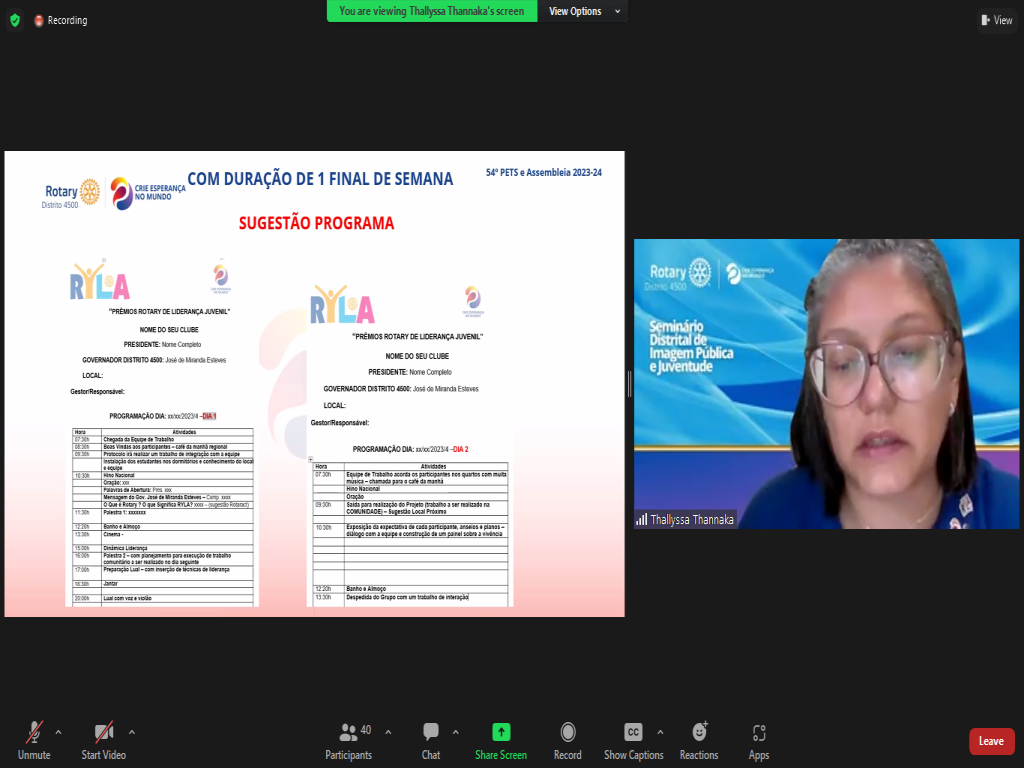
Task: Start recording with the Record button
Action: [567, 740]
